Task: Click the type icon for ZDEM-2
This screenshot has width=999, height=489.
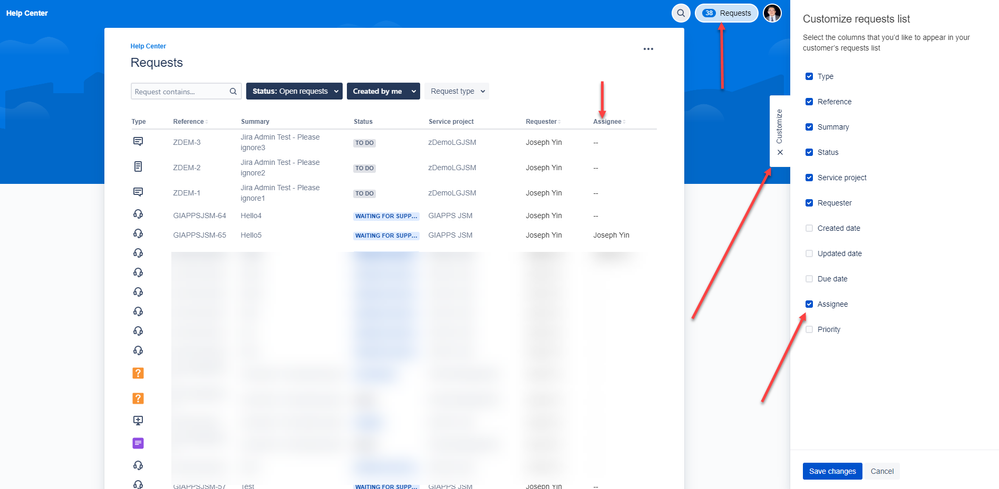Action: pos(138,167)
